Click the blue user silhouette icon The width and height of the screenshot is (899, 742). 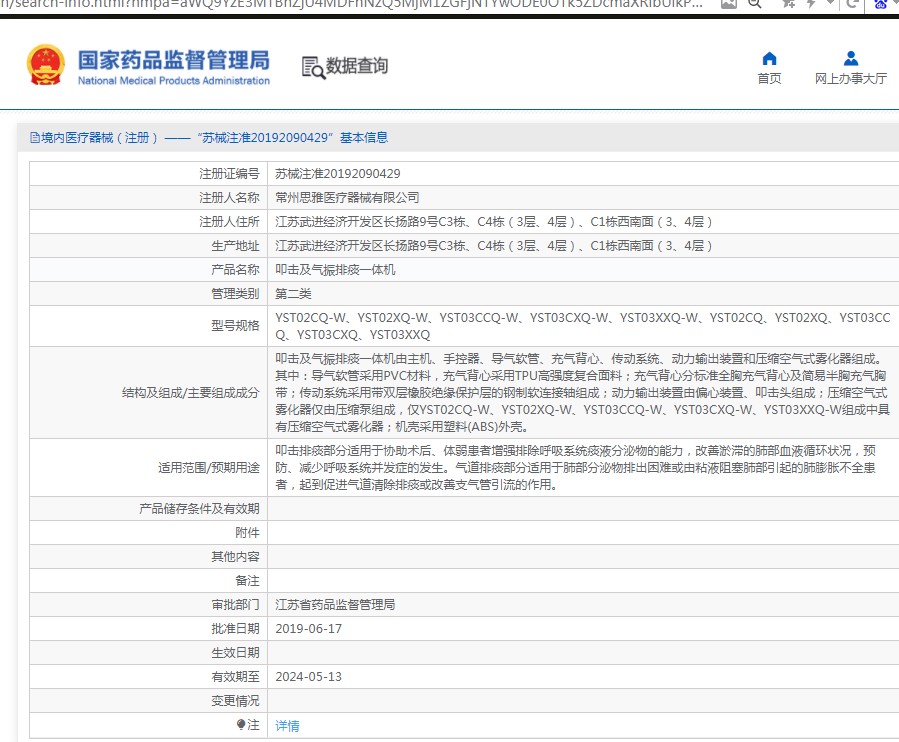point(851,58)
